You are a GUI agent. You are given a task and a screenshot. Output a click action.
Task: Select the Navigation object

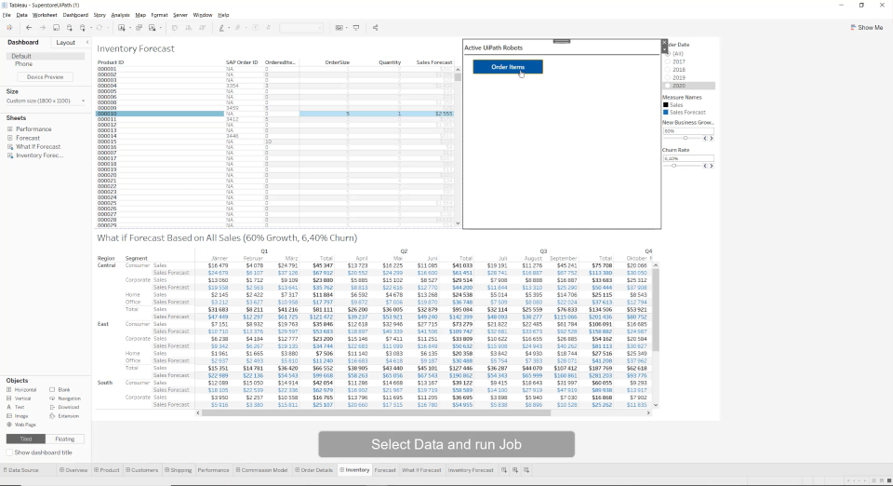coord(65,398)
